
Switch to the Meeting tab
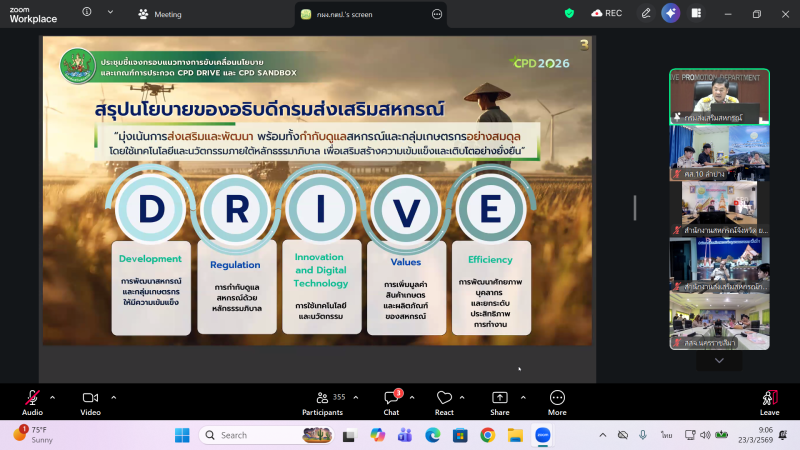(160, 14)
